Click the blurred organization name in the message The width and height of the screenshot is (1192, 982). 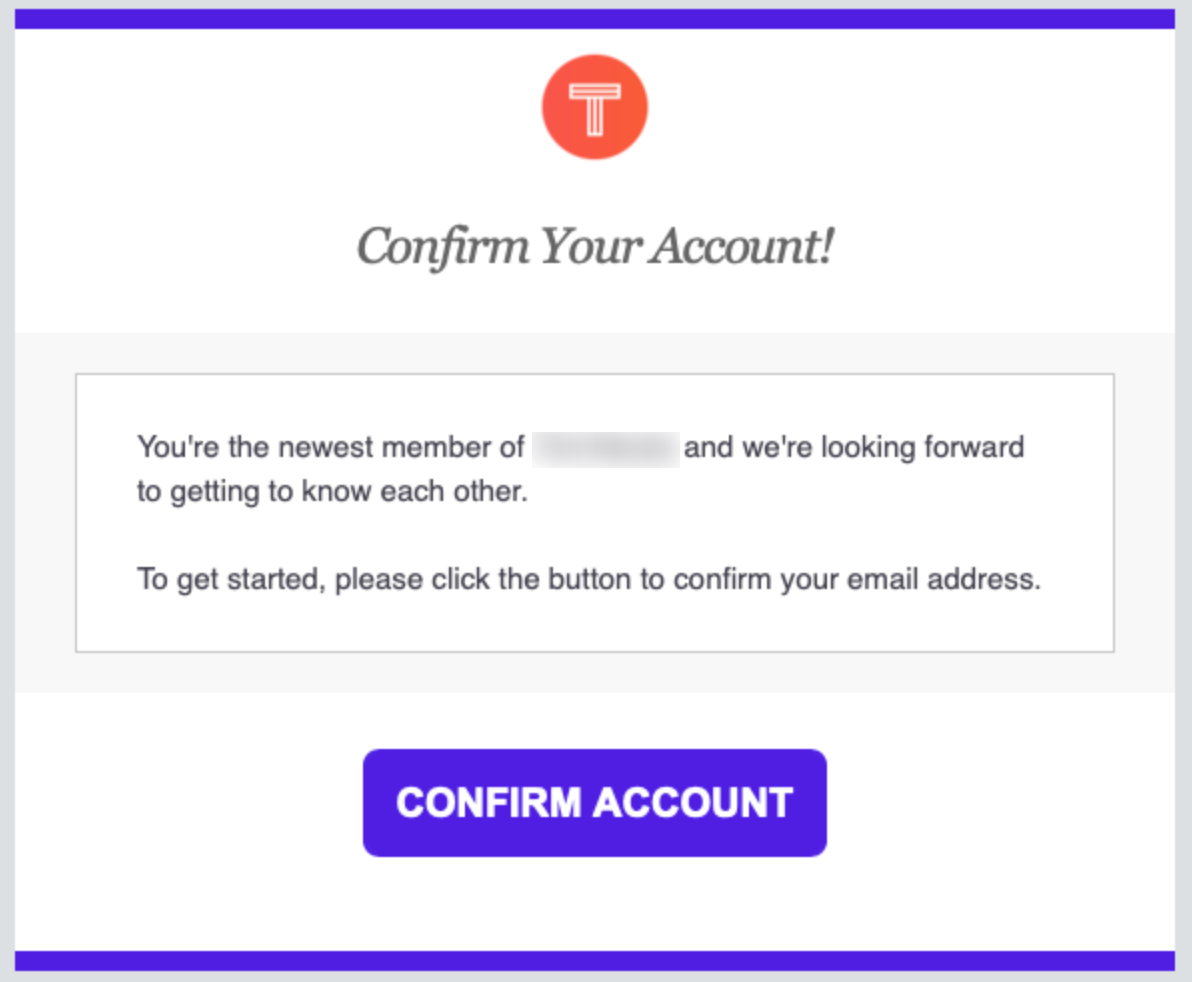606,448
